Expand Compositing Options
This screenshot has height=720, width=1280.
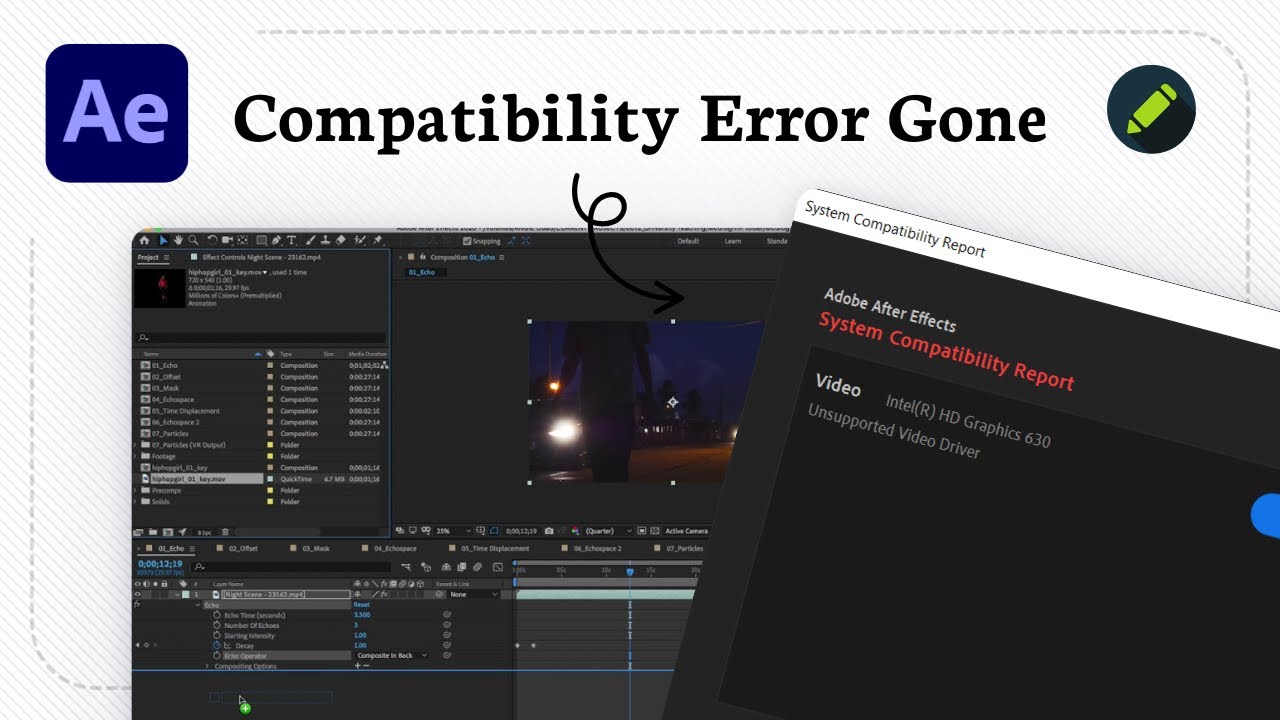pyautogui.click(x=206, y=666)
